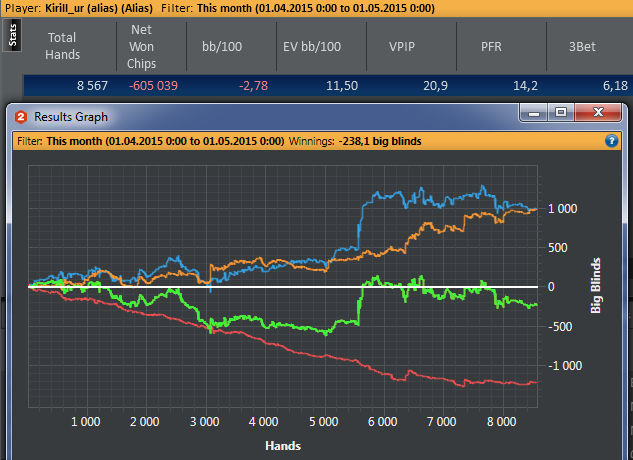Click the -1 000 big blinds axis label
Viewport: 633px width, 460px height.
565,366
